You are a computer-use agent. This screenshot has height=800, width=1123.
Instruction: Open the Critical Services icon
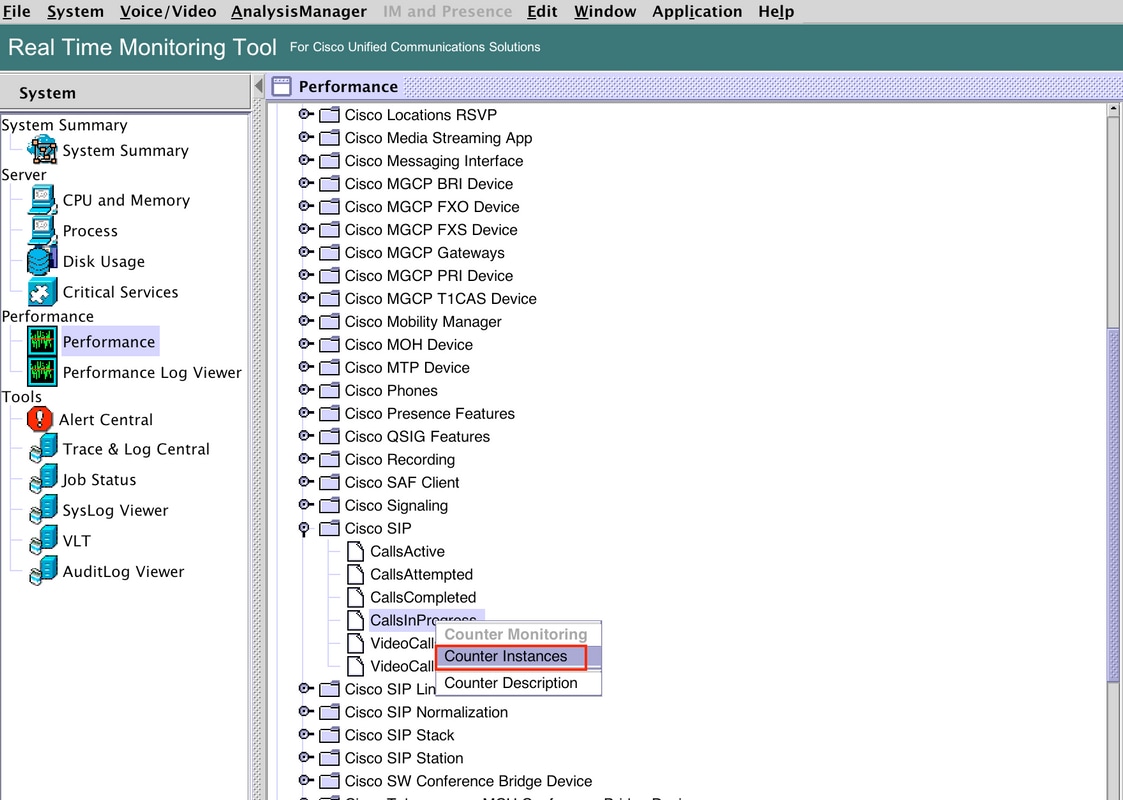coord(42,291)
